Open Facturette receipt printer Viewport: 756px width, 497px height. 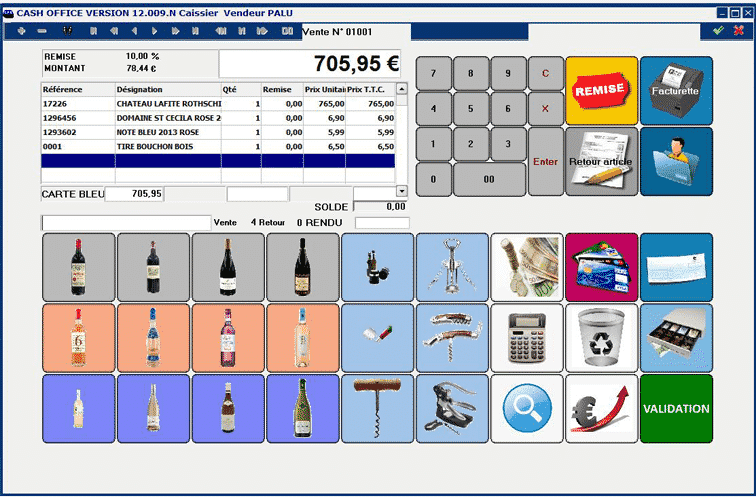point(676,90)
